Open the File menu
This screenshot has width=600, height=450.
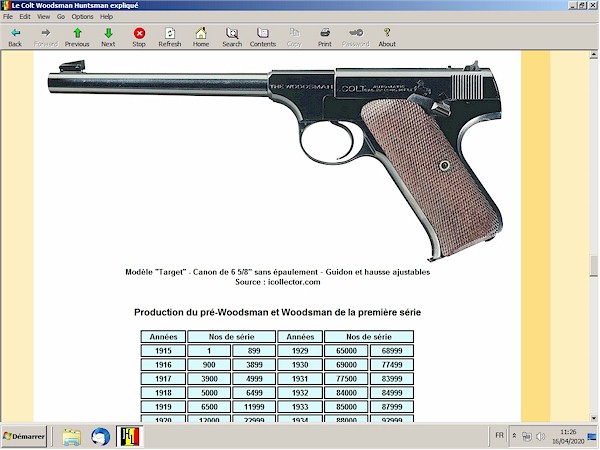pyautogui.click(x=8, y=16)
